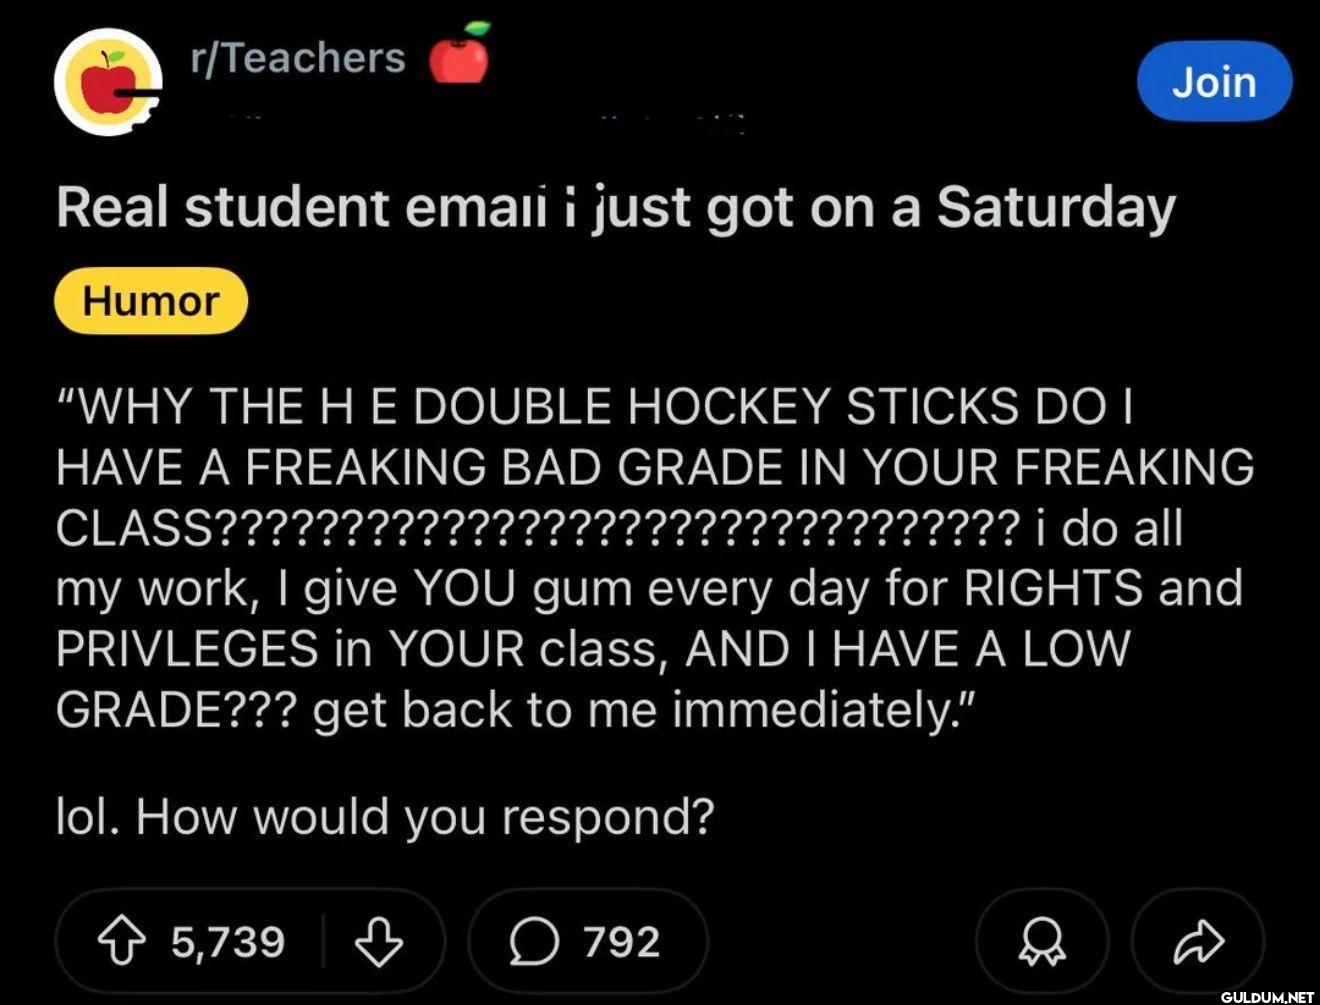Image resolution: width=1320 pixels, height=1005 pixels.
Task: Click the 792 comments count
Action: (621, 942)
